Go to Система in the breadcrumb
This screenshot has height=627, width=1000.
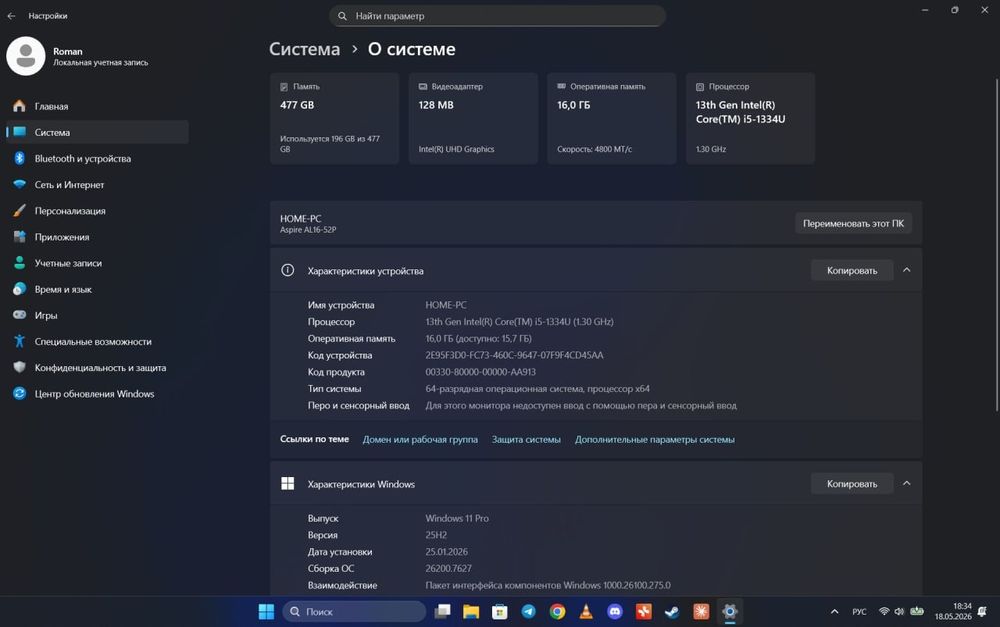tap(304, 49)
